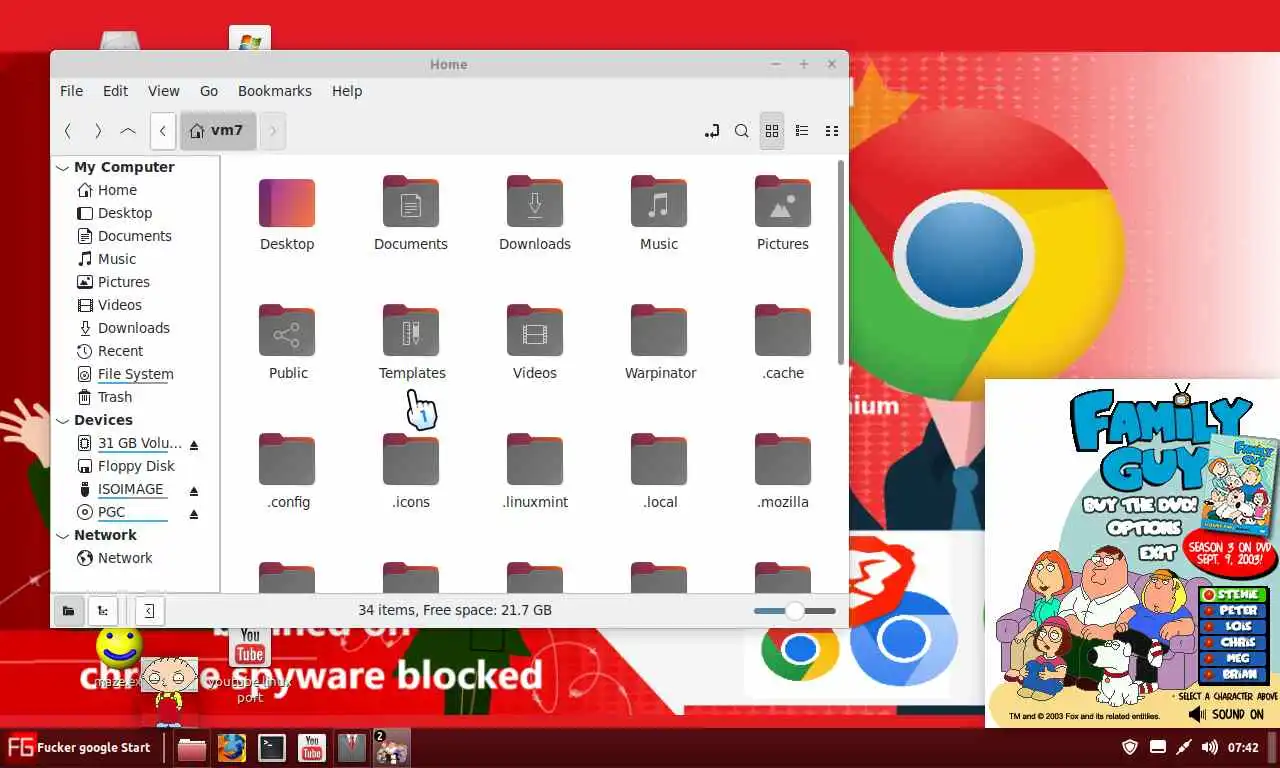Open search in the file manager
1280x768 pixels.
(742, 131)
